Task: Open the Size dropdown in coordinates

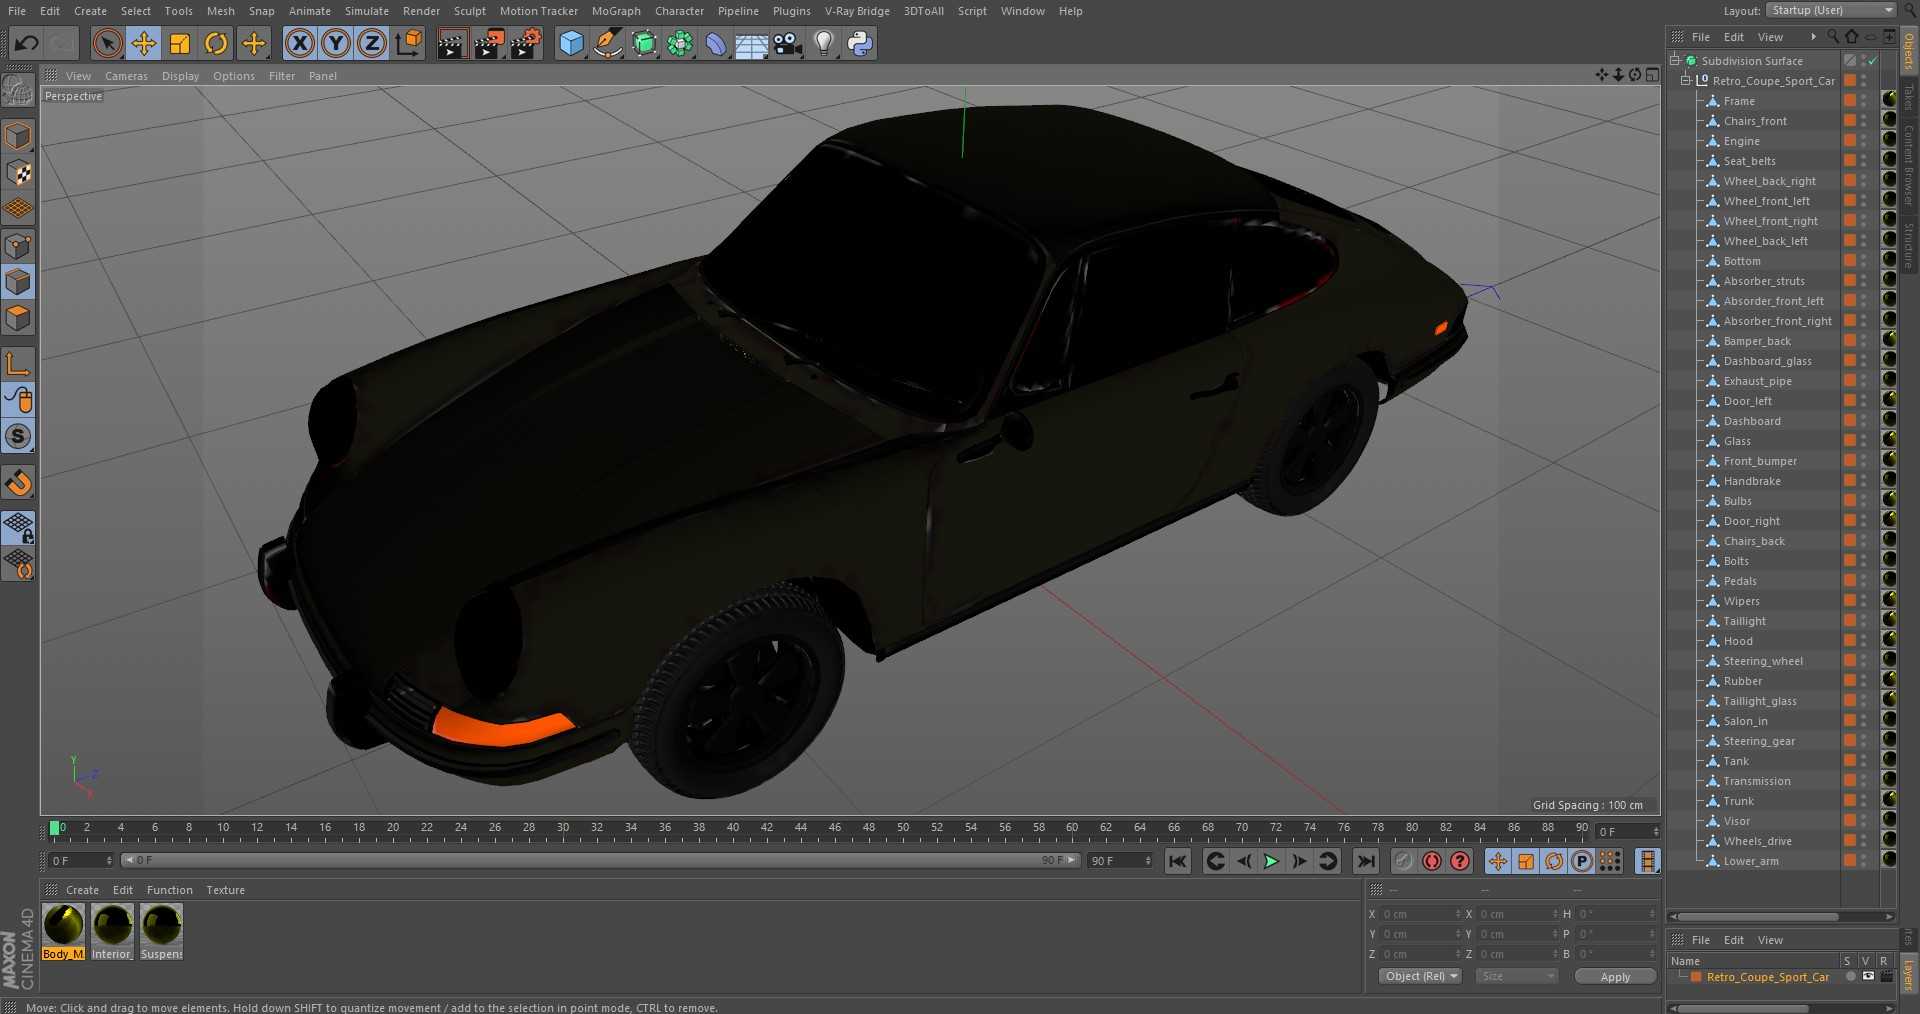Action: point(1517,976)
